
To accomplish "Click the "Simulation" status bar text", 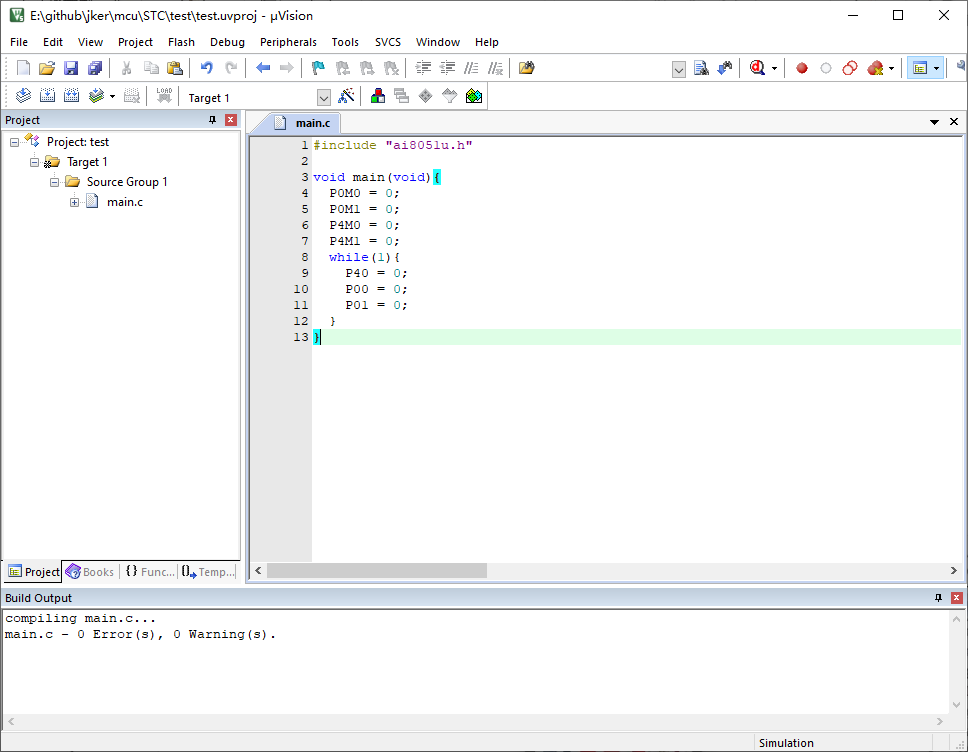I will [x=786, y=743].
